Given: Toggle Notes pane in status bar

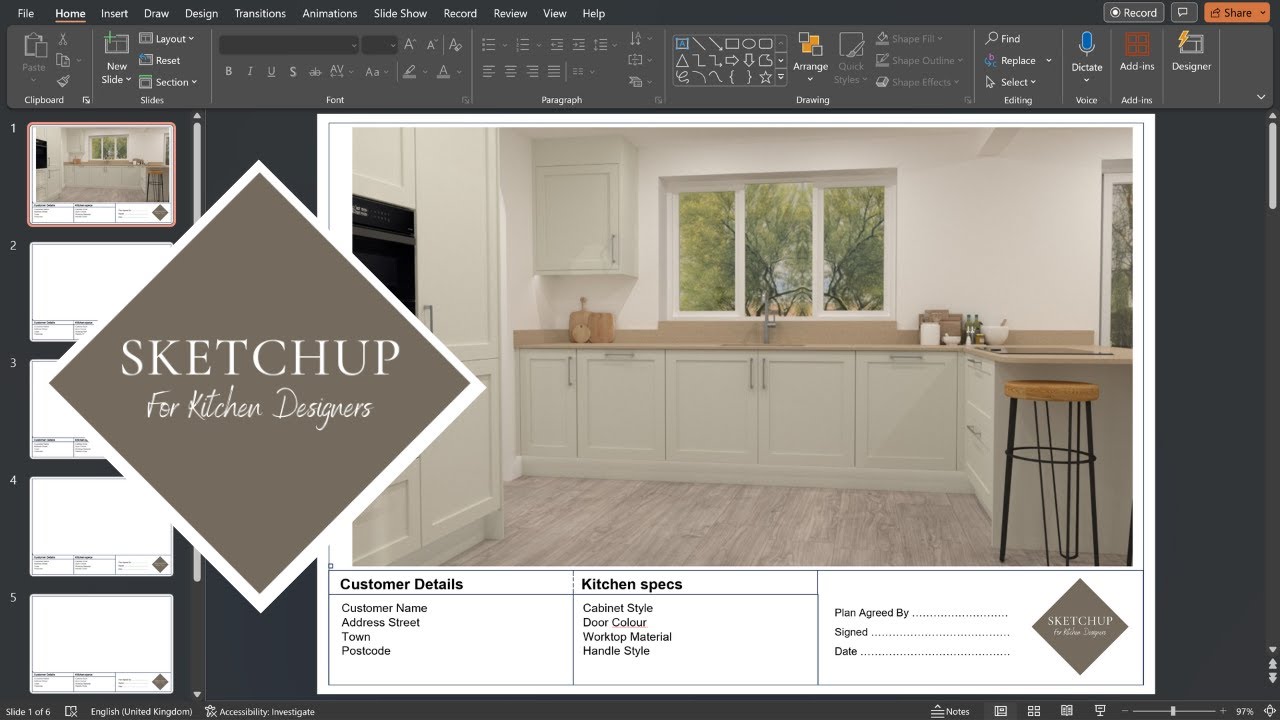Looking at the screenshot, I should pyautogui.click(x=951, y=712).
